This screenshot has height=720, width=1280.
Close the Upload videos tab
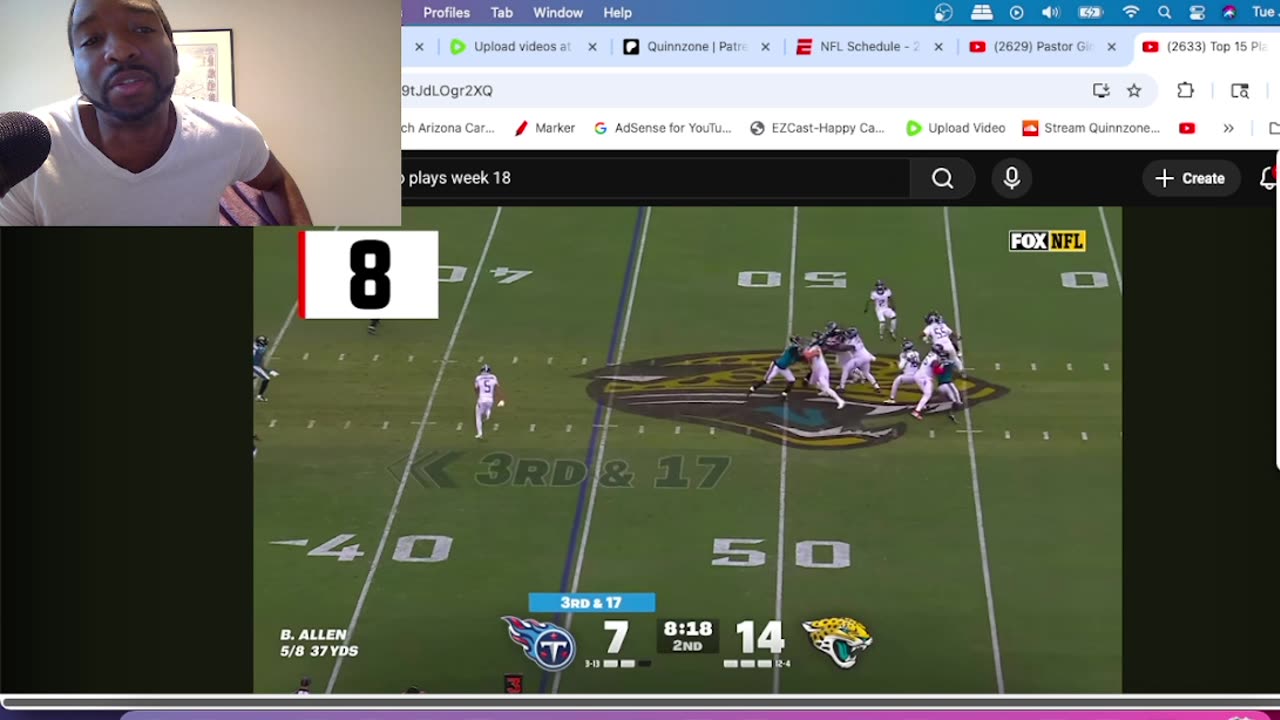point(592,47)
